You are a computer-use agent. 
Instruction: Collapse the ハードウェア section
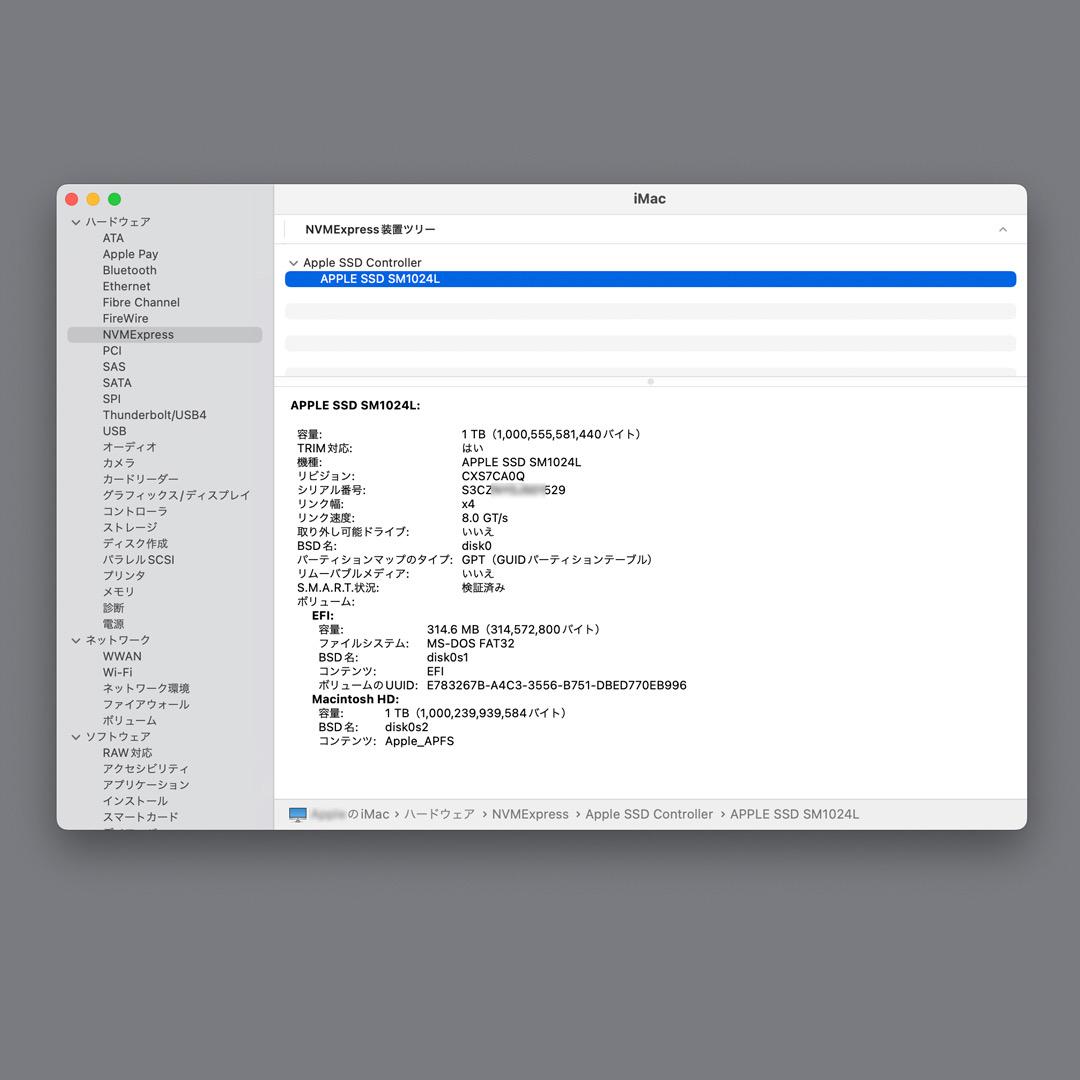pos(76,222)
